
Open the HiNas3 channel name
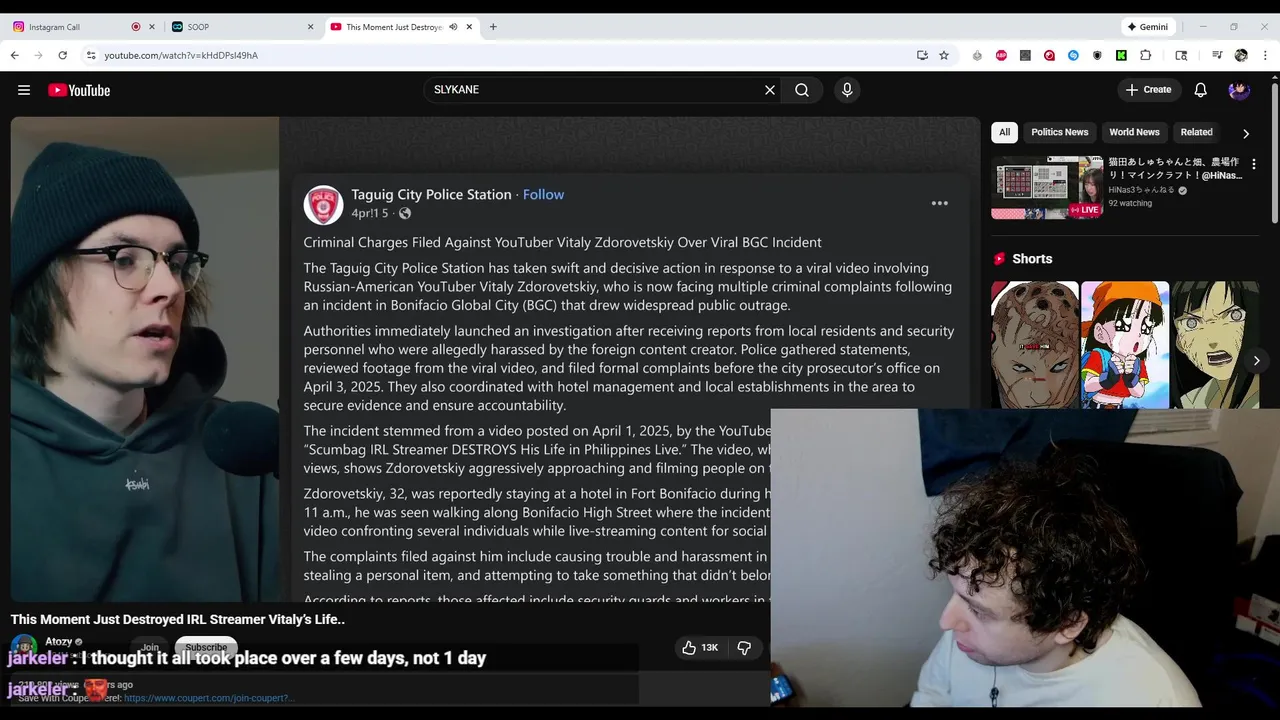[1141, 190]
